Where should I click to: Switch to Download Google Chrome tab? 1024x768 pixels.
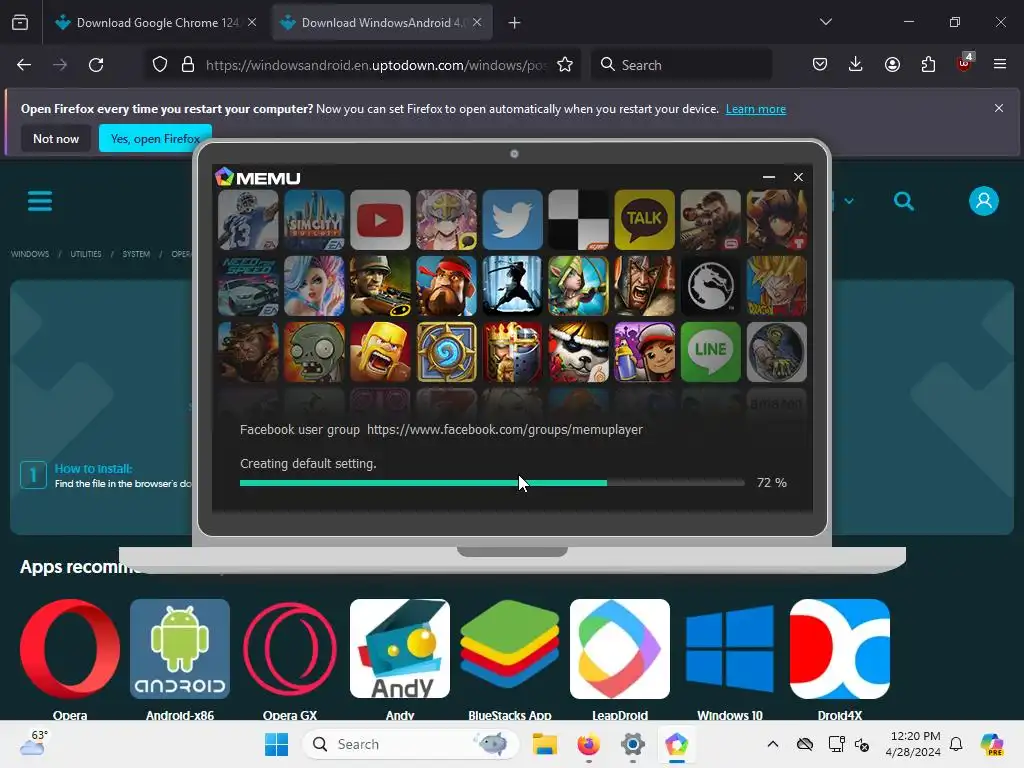point(157,23)
